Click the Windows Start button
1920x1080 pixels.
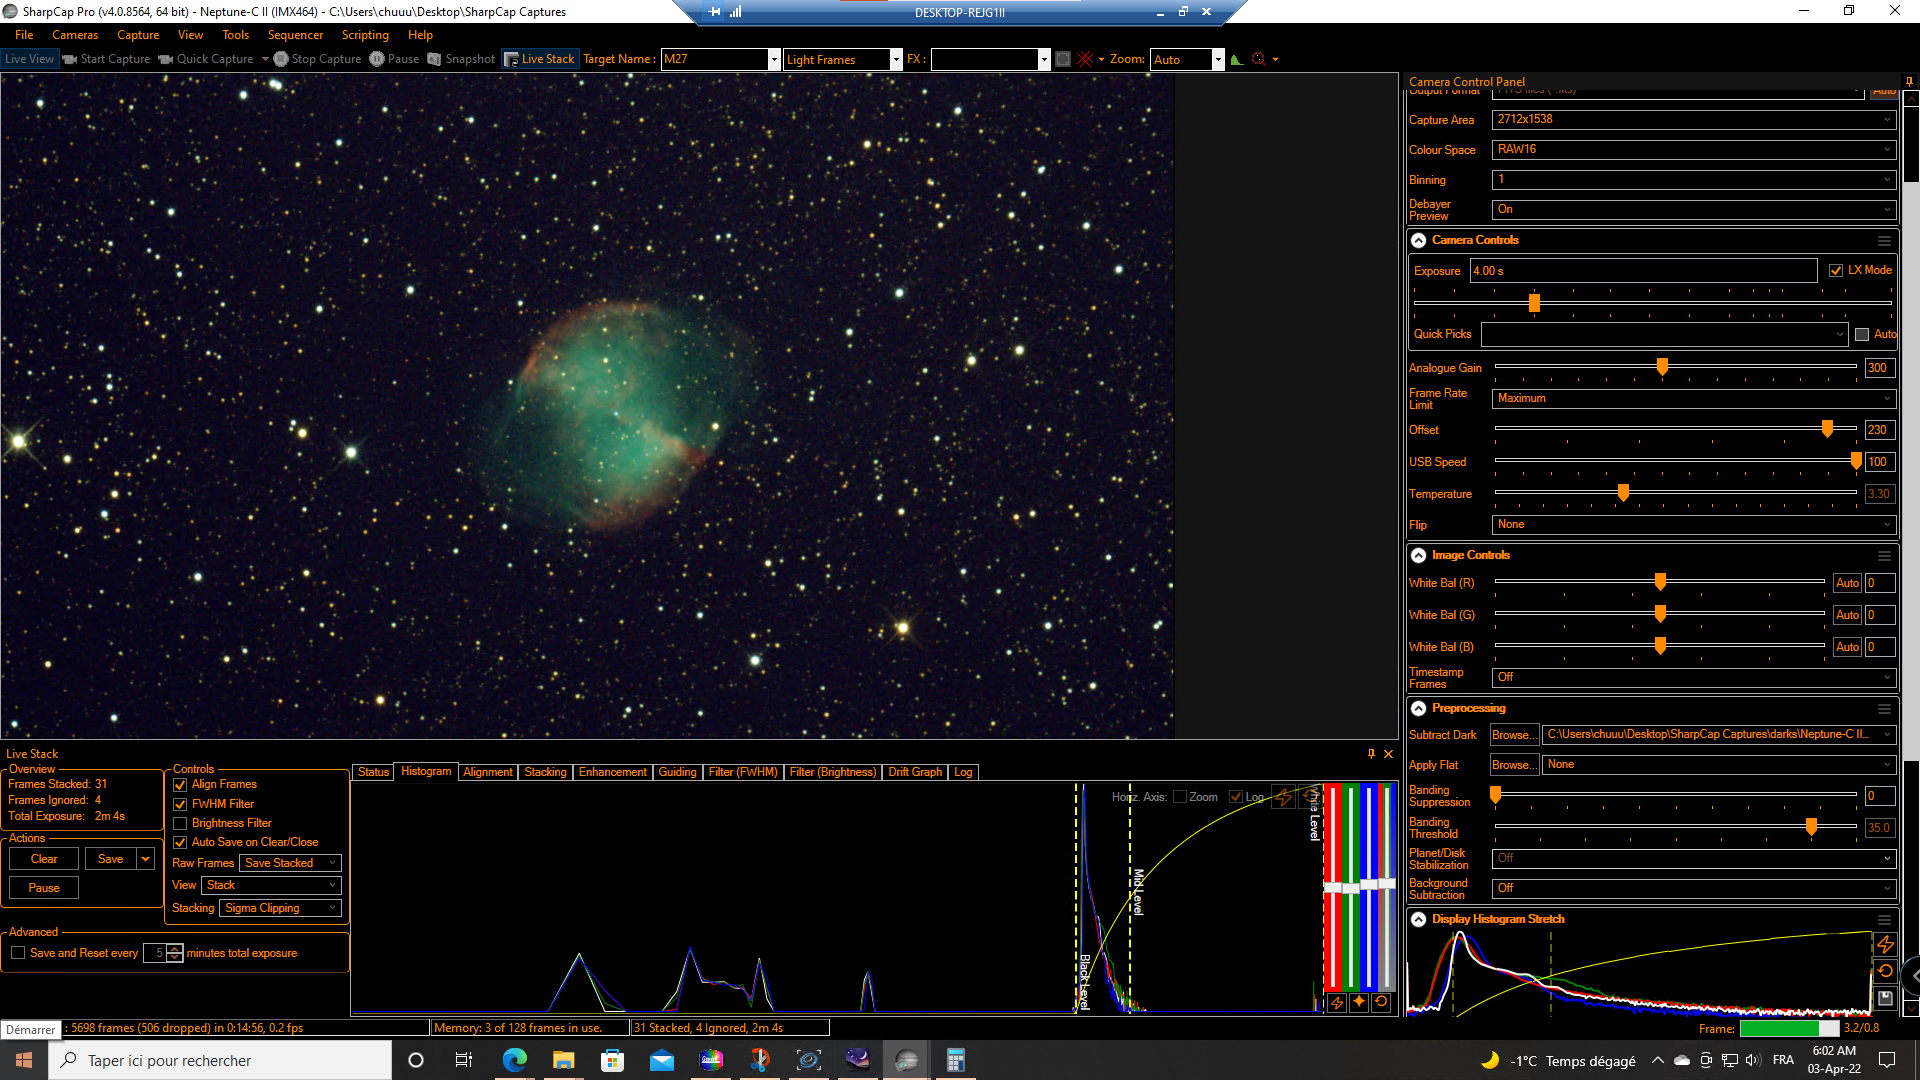pos(24,1060)
